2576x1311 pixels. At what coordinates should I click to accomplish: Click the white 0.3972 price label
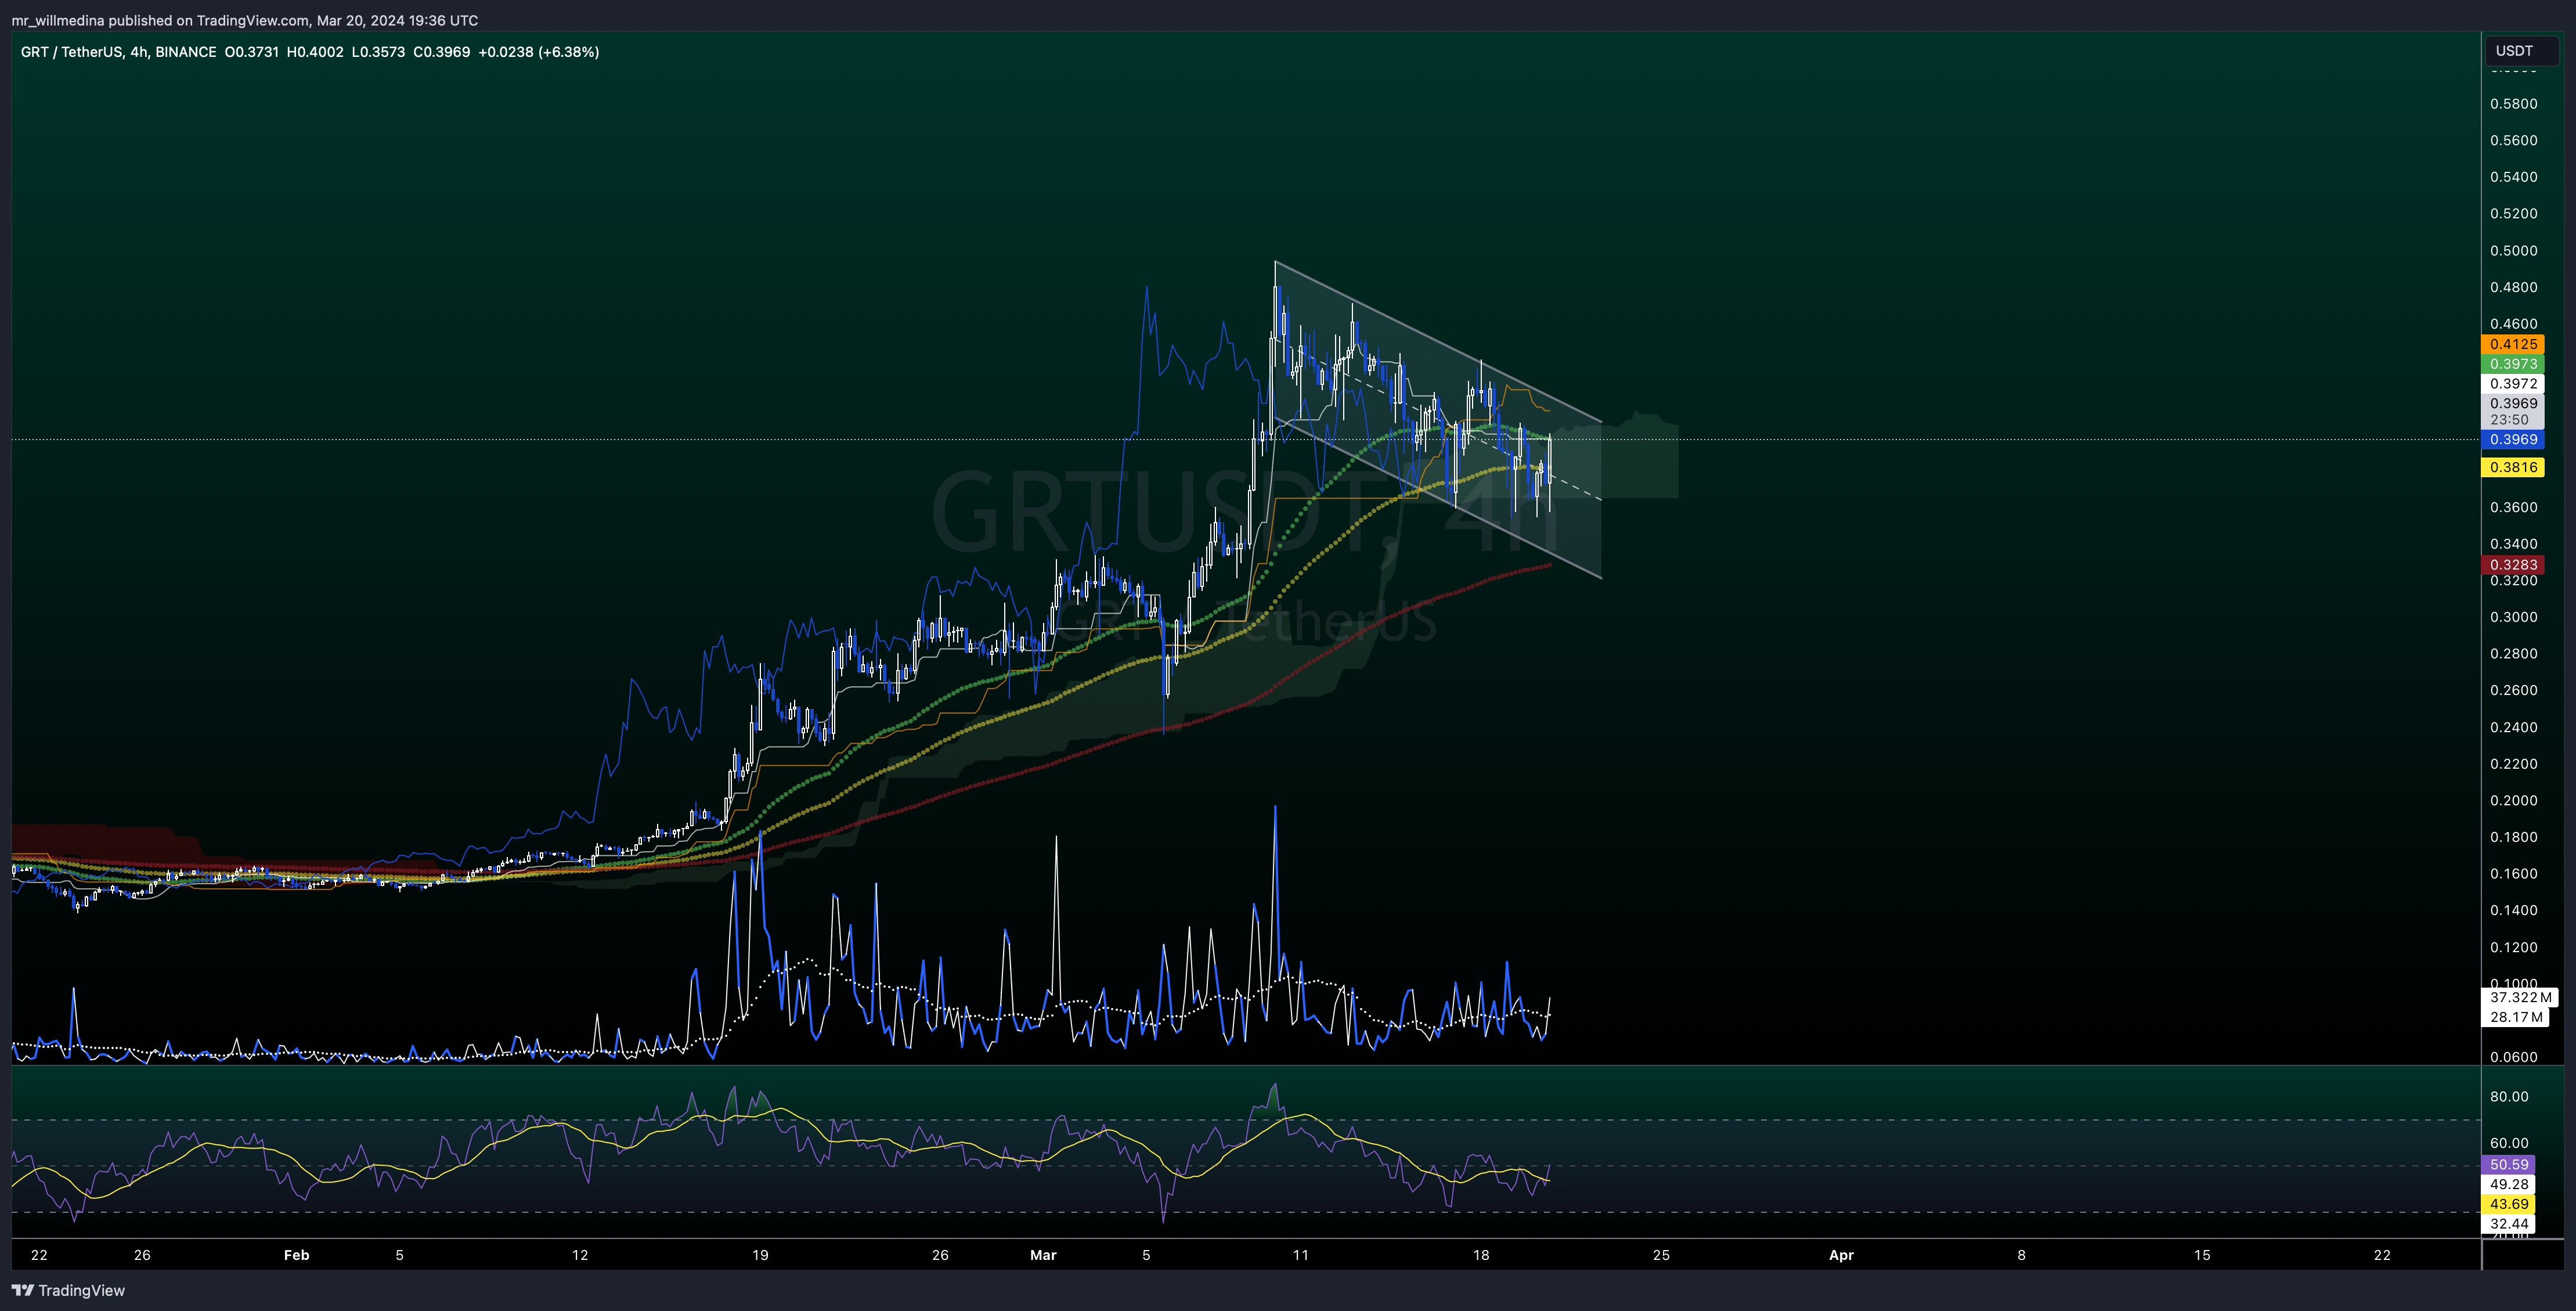point(2513,384)
